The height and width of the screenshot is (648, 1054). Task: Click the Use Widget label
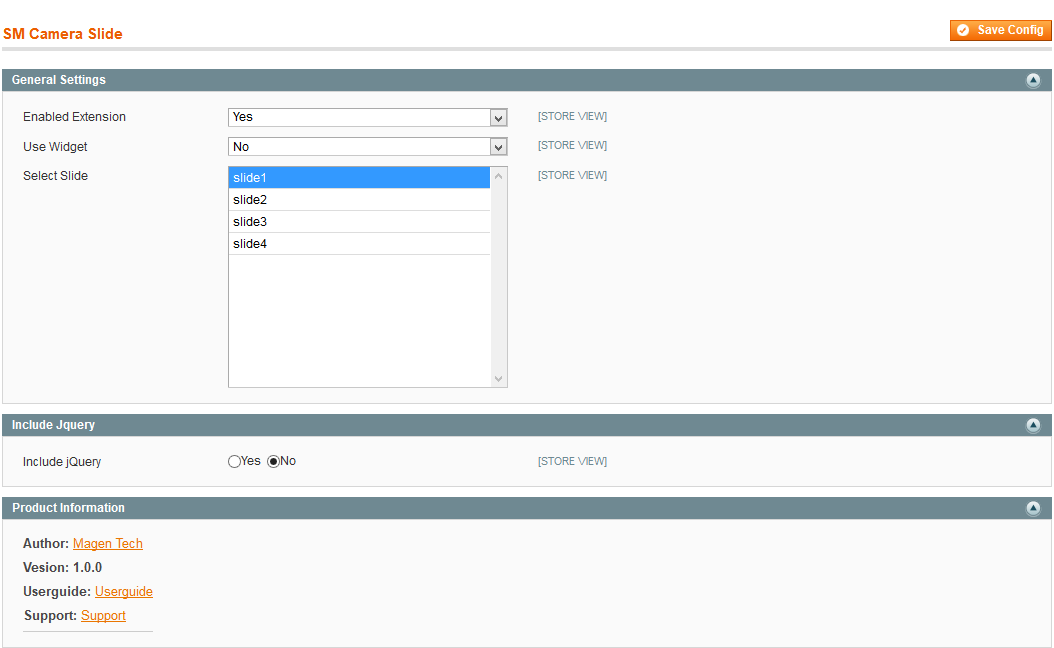click(55, 147)
